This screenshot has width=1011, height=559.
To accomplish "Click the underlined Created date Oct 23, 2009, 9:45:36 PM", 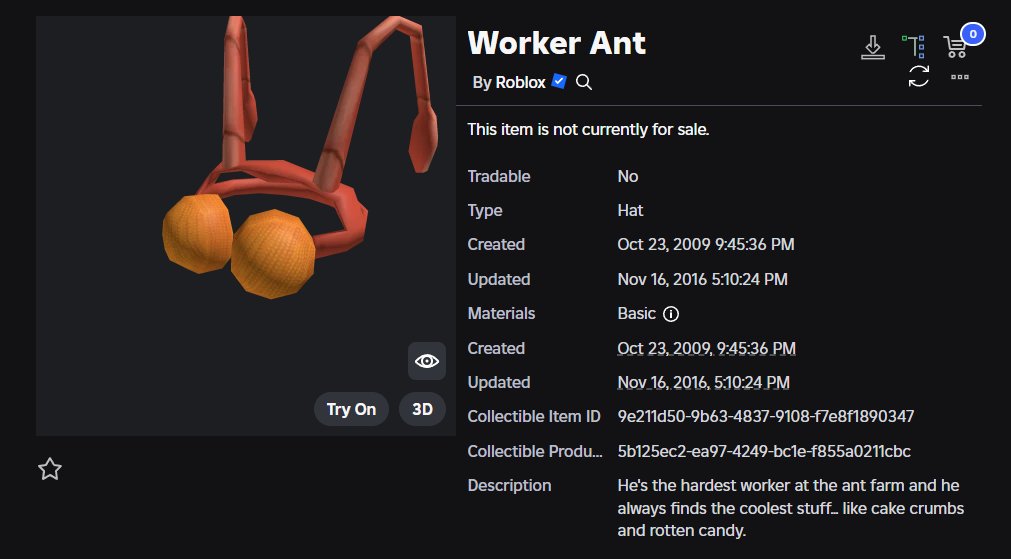I will [706, 349].
